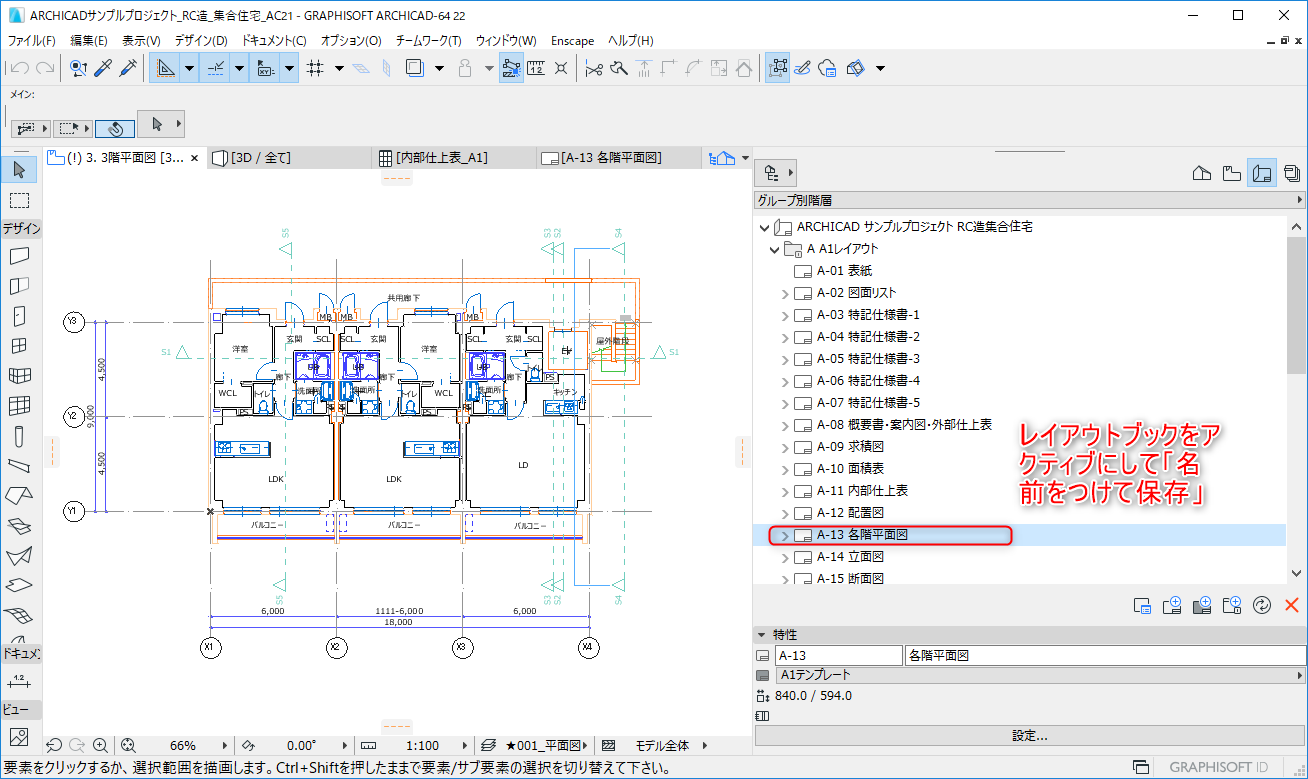Toggle the Tracker coordinates button
Screen dimensions: 1308x779
click(x=265, y=68)
